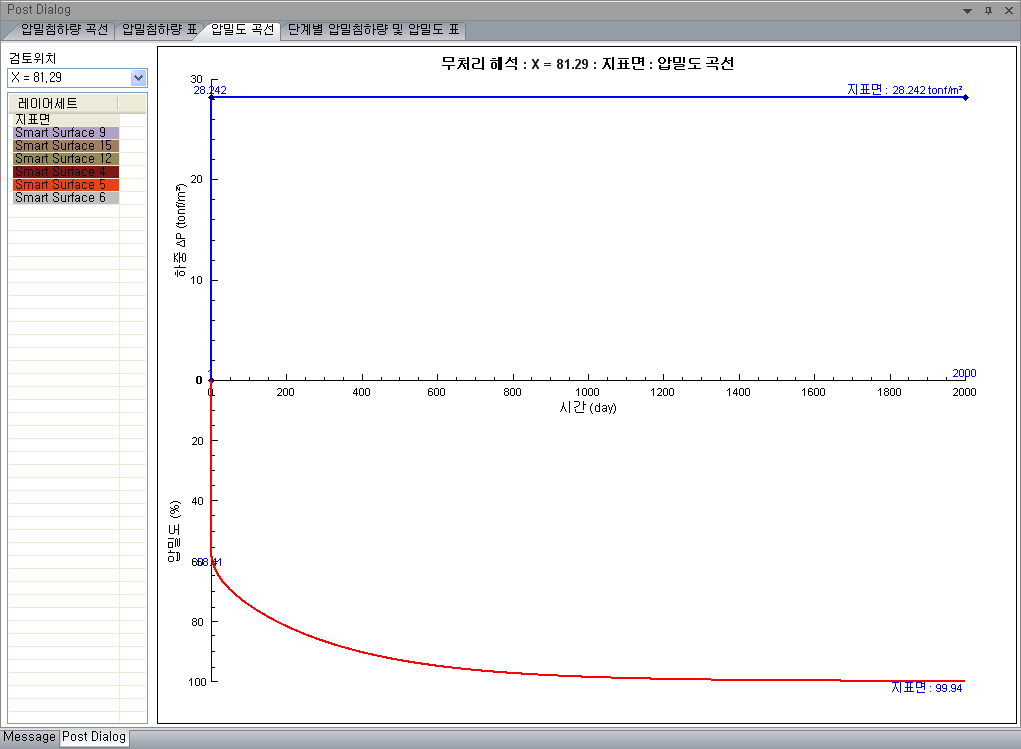Open the 압밀침하량 표 tab
The image size is (1021, 749).
pyautogui.click(x=159, y=30)
